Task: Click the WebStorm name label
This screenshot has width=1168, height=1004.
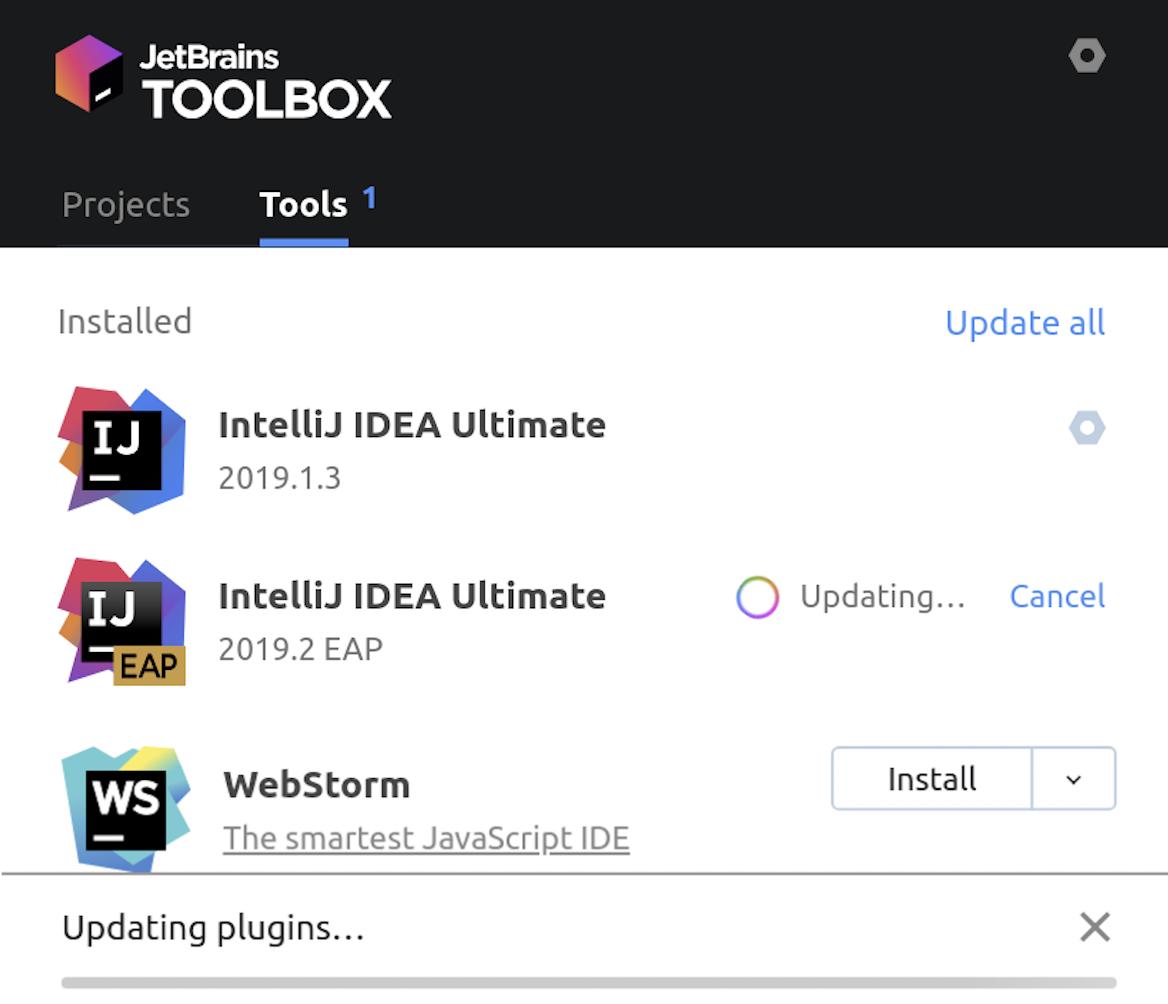Action: [x=317, y=785]
